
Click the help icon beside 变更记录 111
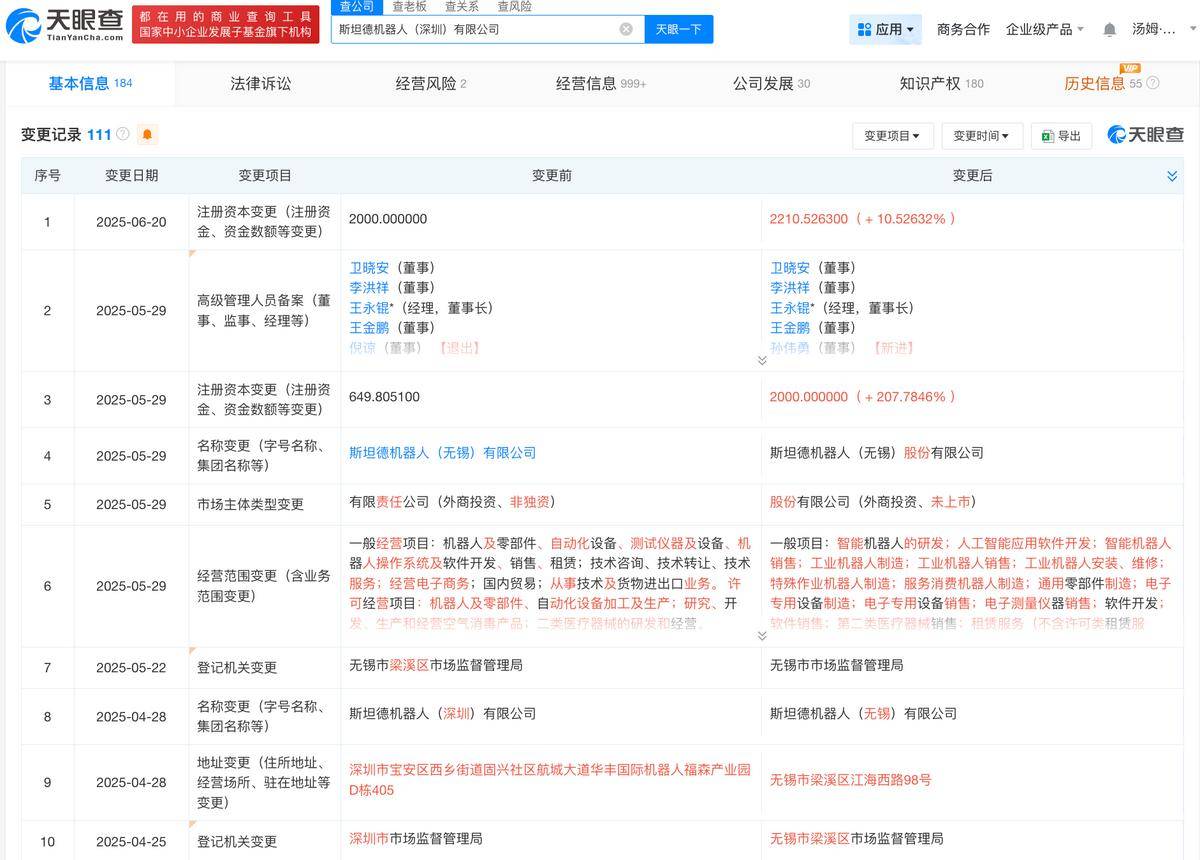click(123, 134)
